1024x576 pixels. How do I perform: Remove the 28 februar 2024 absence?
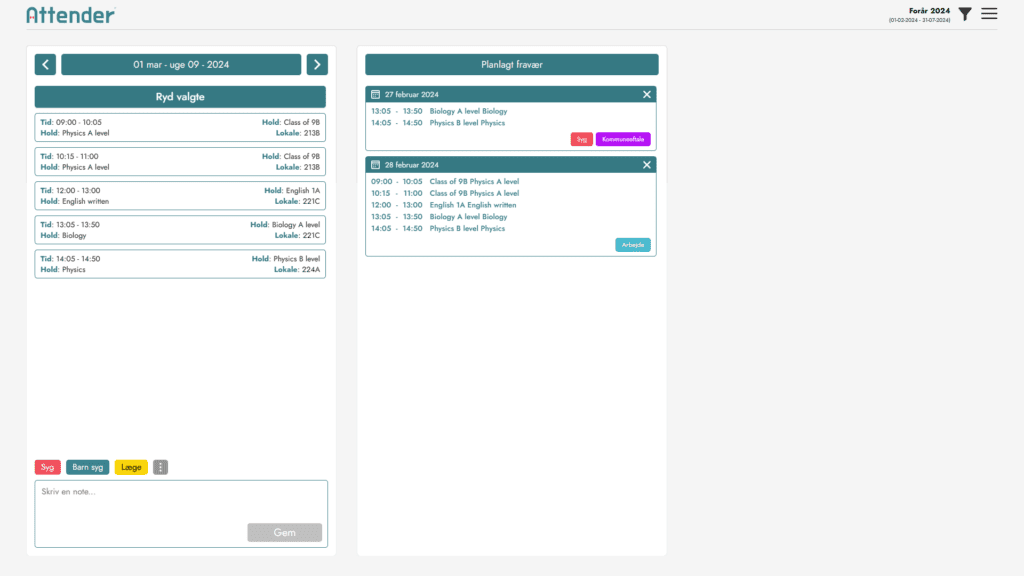(x=647, y=164)
